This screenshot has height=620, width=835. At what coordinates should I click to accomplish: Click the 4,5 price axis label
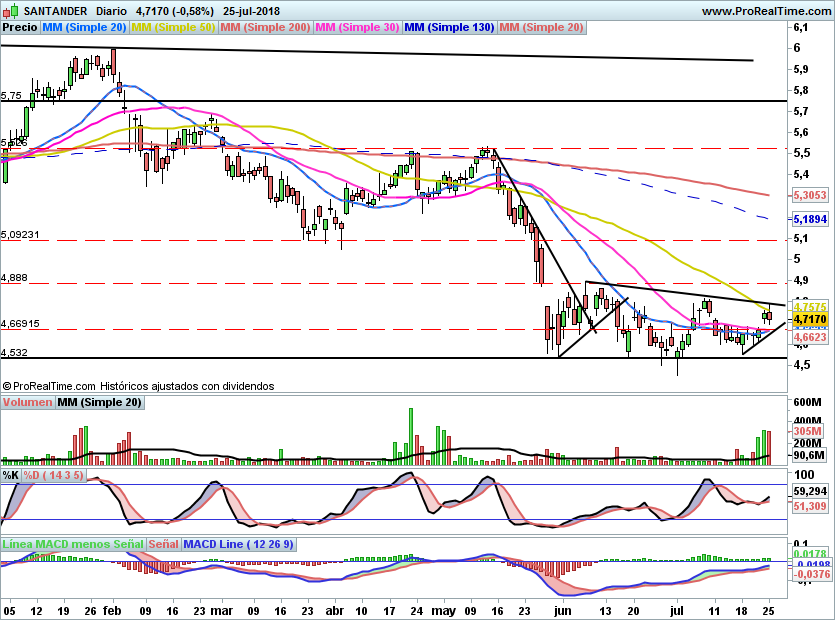800,365
